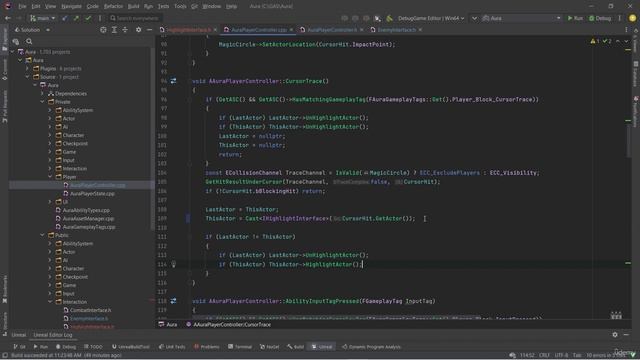Click the Debug button
640x360 pixels.
pos(600,18)
